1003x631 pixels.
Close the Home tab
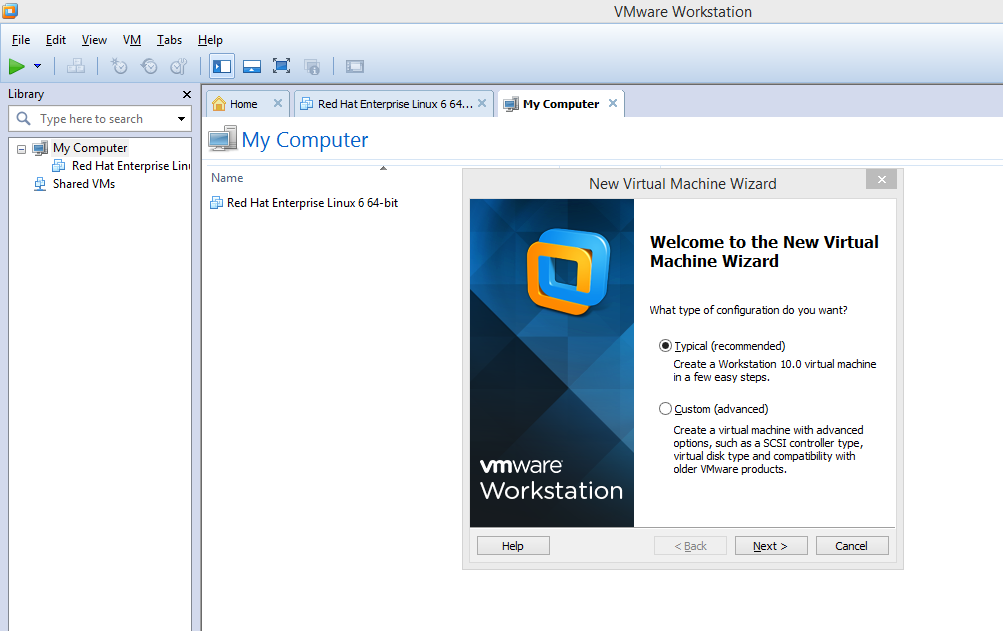pyautogui.click(x=278, y=103)
